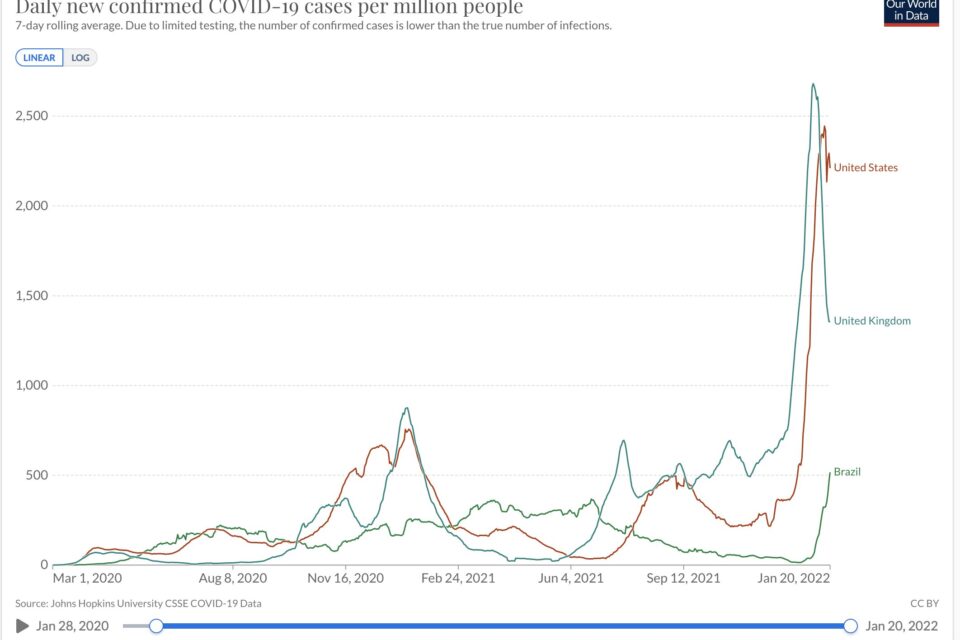Select the LINEAR scale option
This screenshot has height=640, width=960.
39,57
